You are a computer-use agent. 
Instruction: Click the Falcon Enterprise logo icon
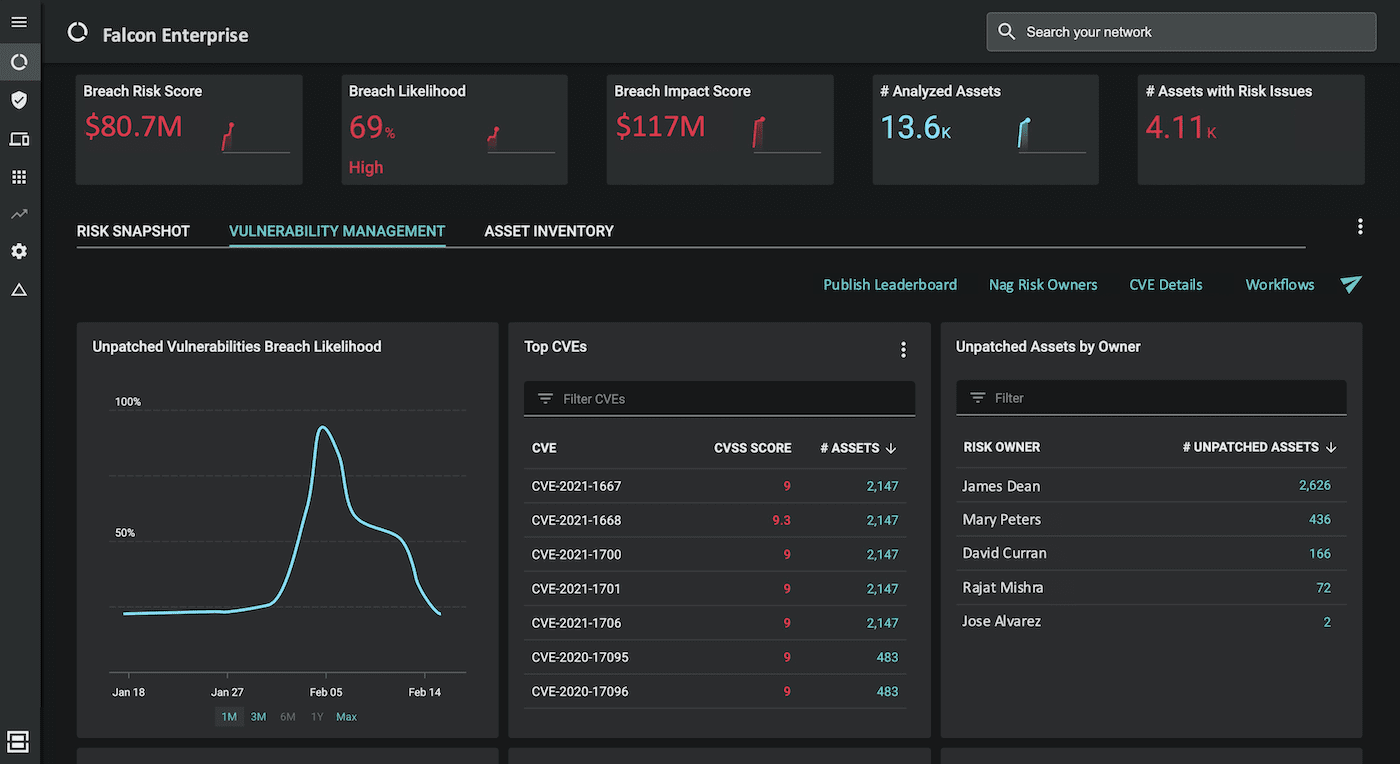pyautogui.click(x=77, y=33)
